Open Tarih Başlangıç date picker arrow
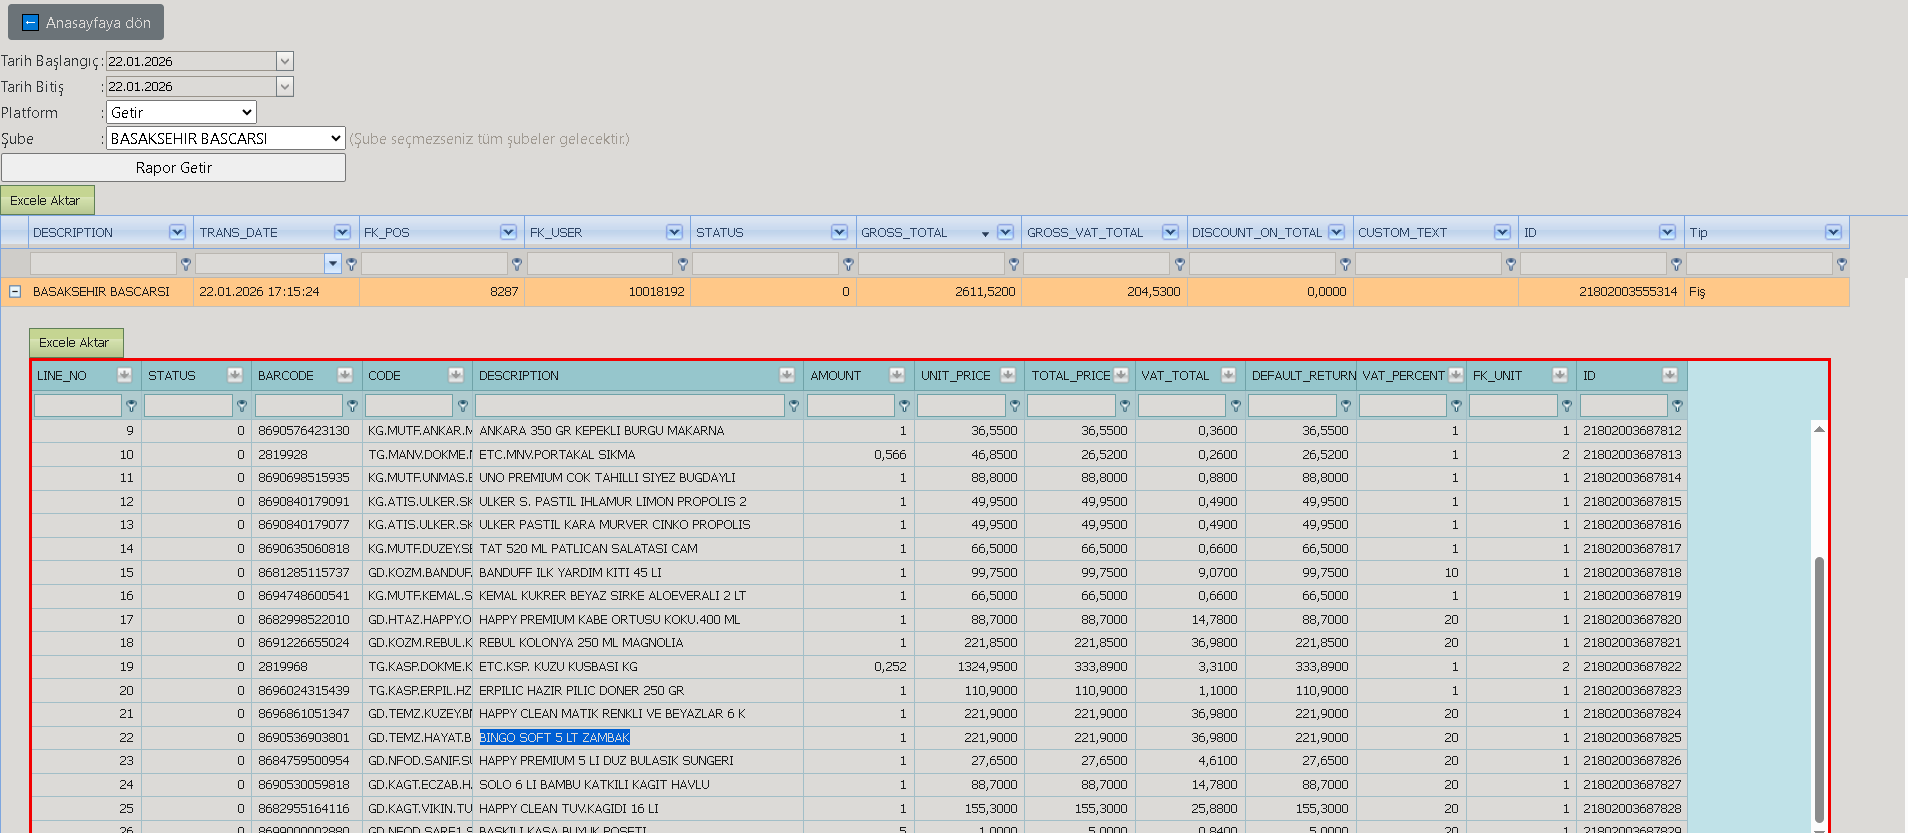Screen dimensions: 1908x833 tap(285, 61)
